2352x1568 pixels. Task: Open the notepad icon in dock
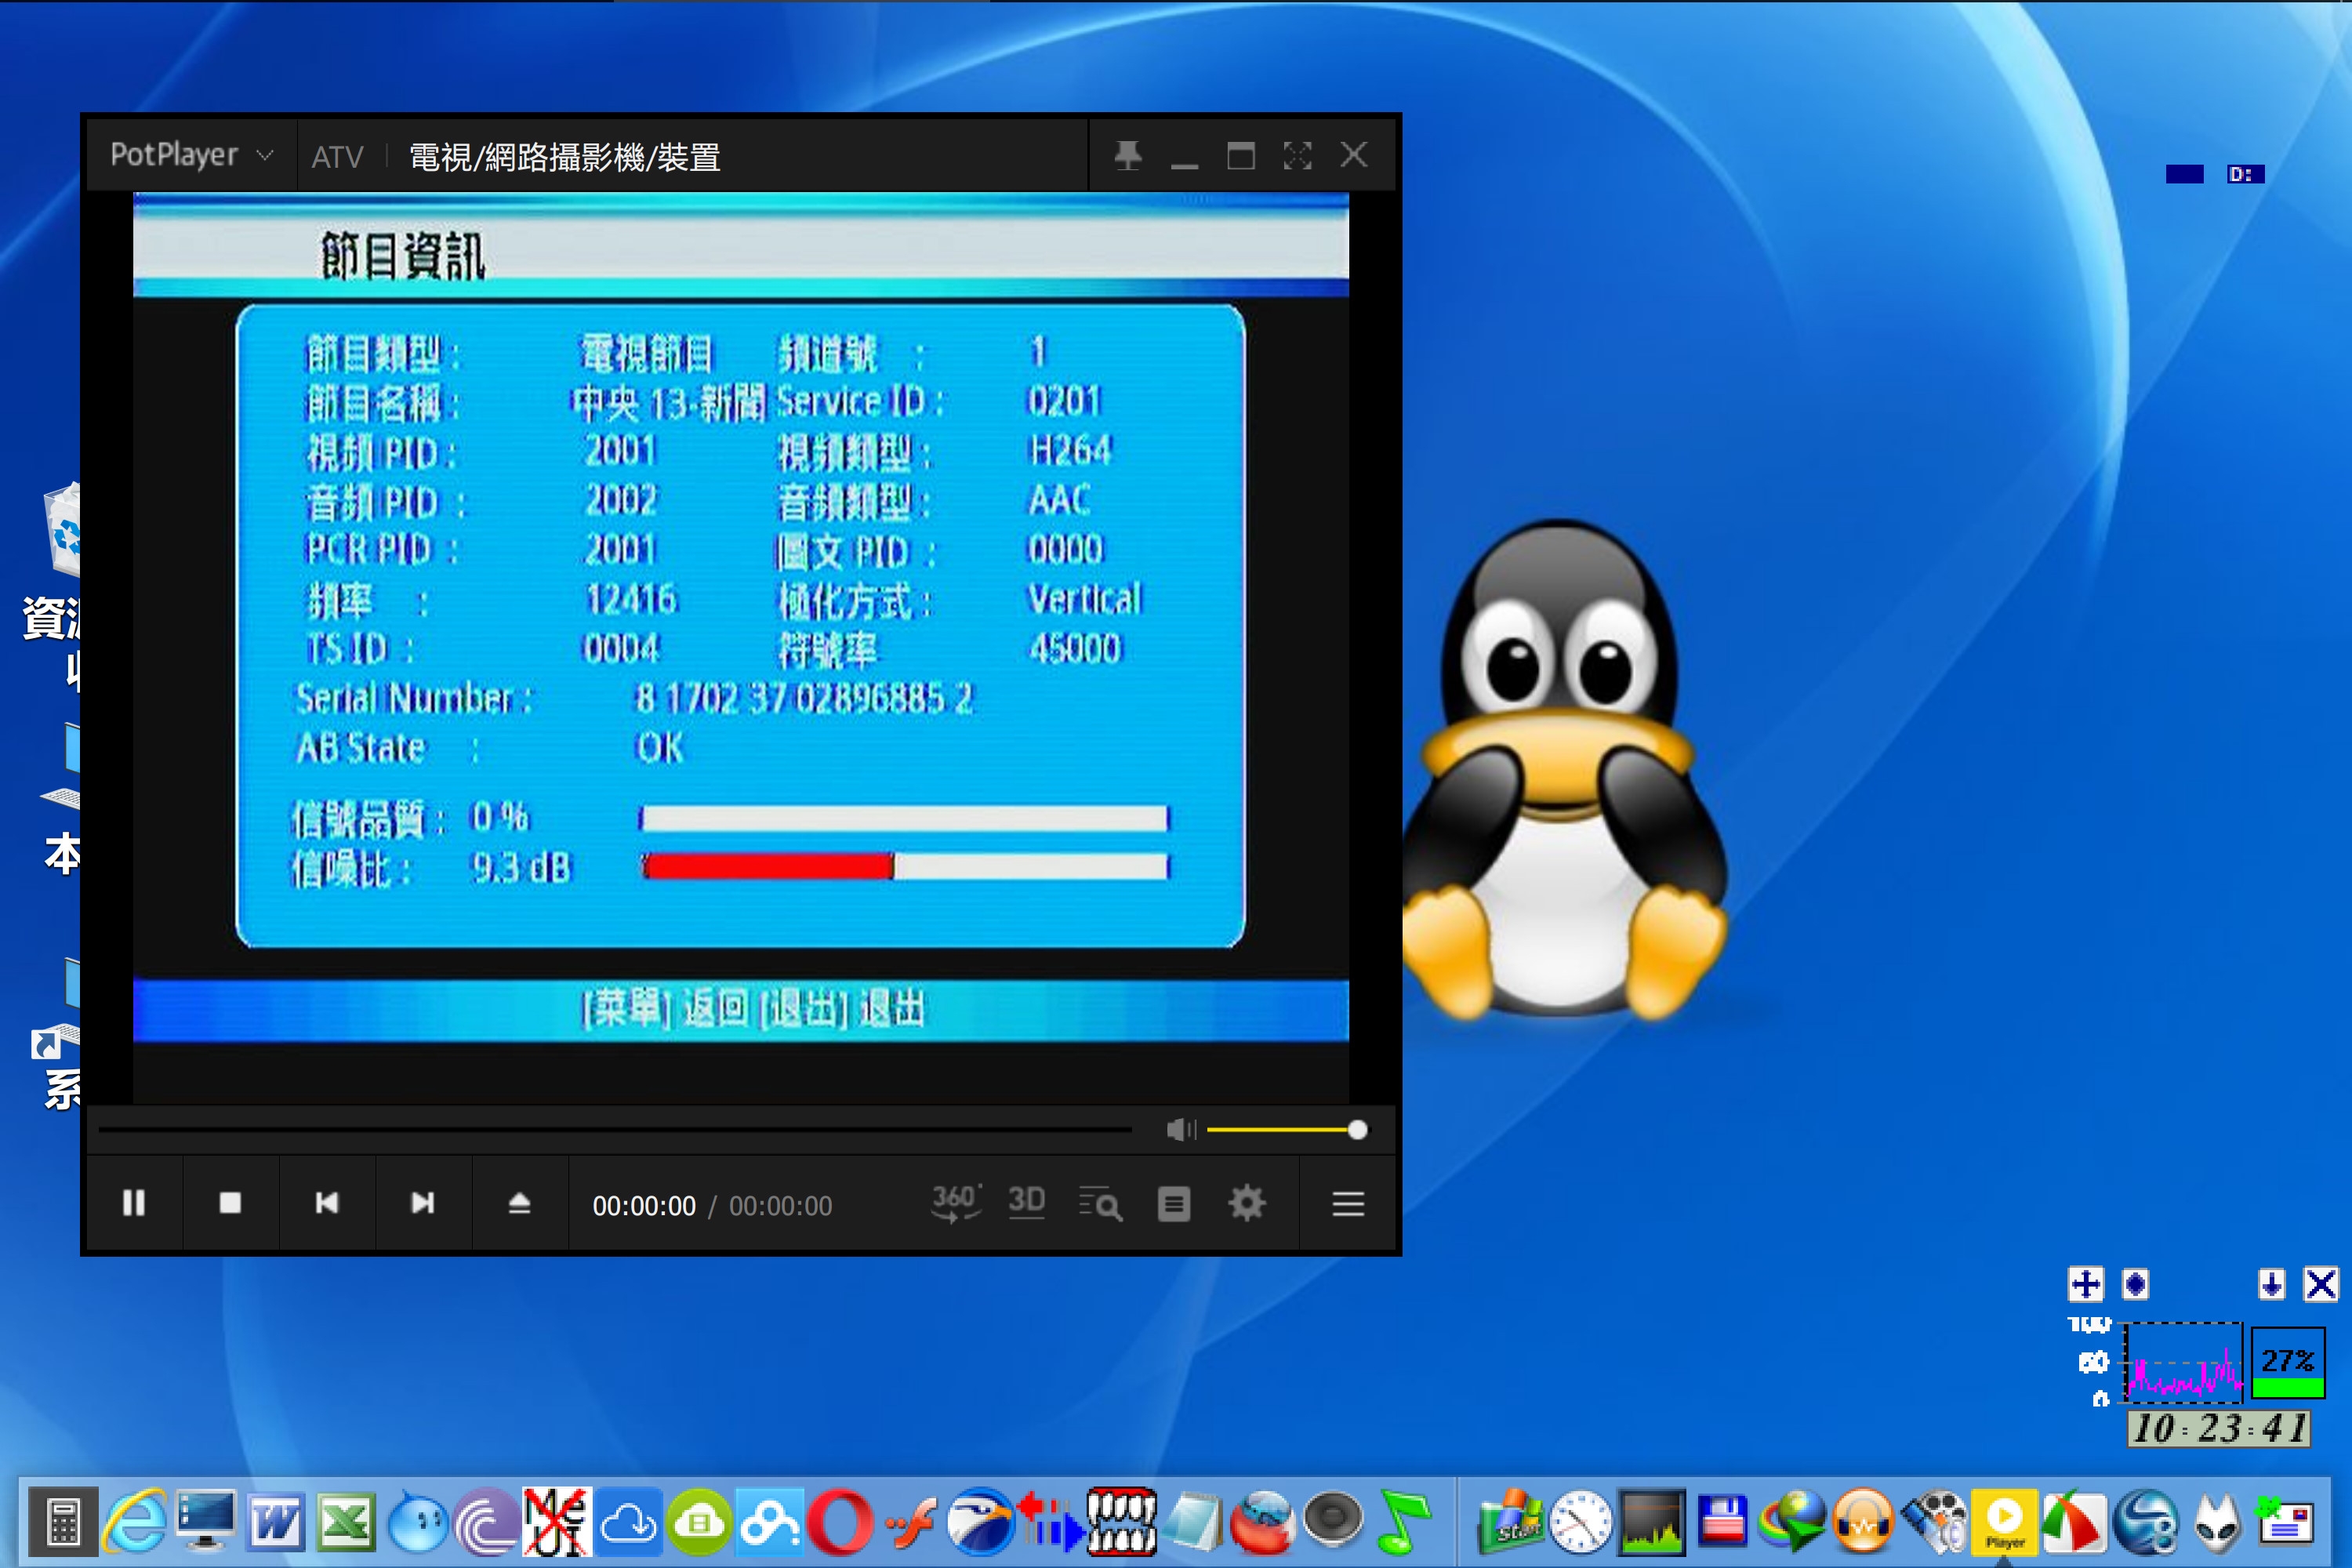point(1194,1522)
